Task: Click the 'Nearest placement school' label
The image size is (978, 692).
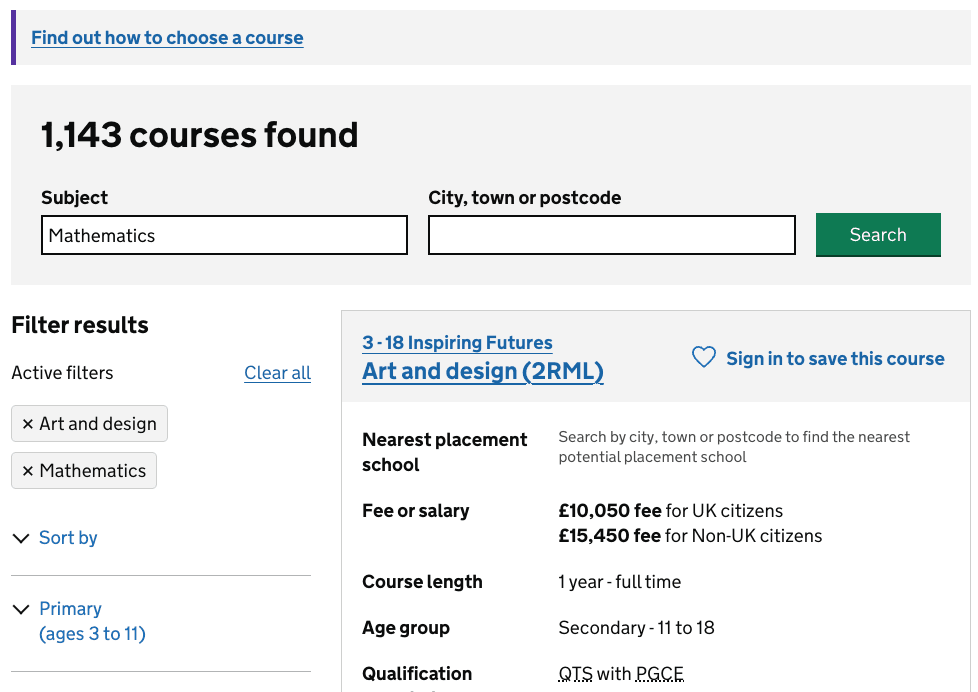Action: (x=445, y=452)
